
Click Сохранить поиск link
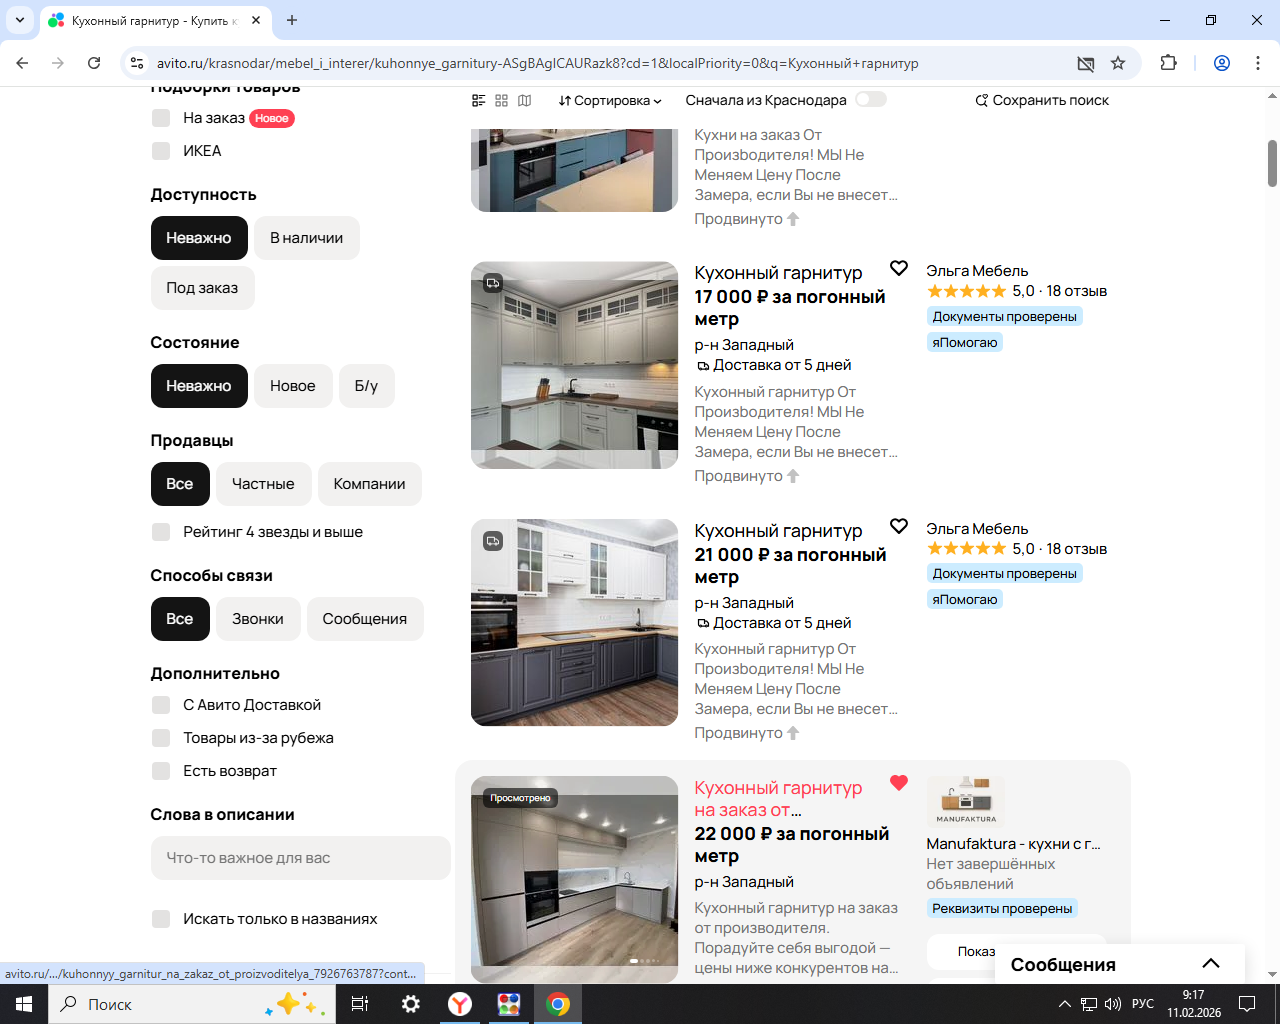[x=1042, y=100]
